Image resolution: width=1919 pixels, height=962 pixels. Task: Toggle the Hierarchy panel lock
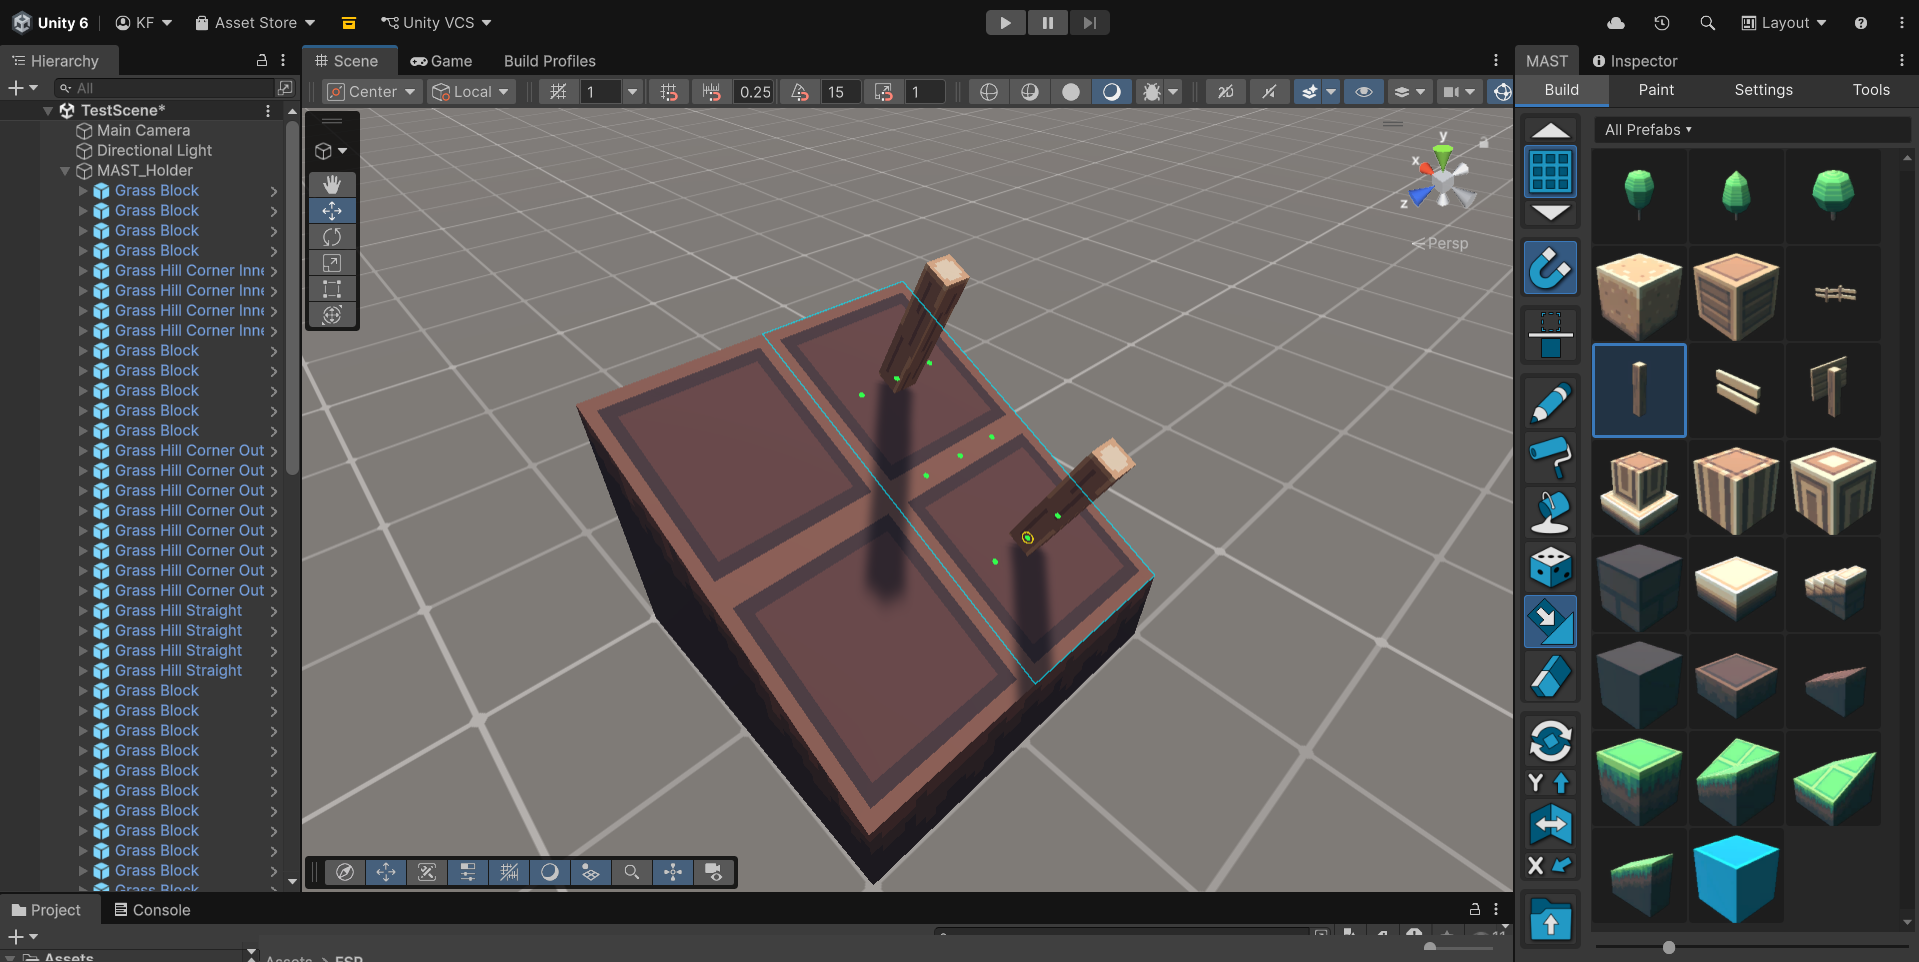coord(262,61)
